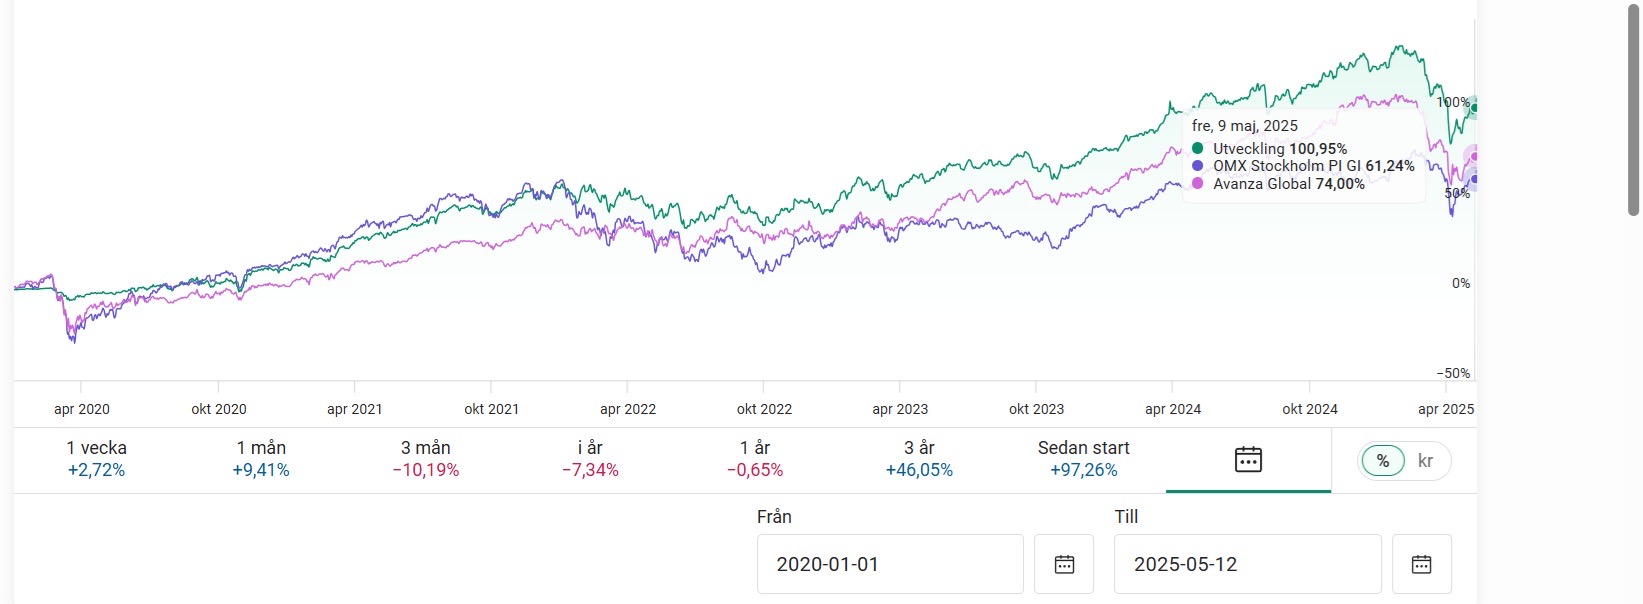Select the 1 mån period tab
The height and width of the screenshot is (604, 1643).
[261, 459]
